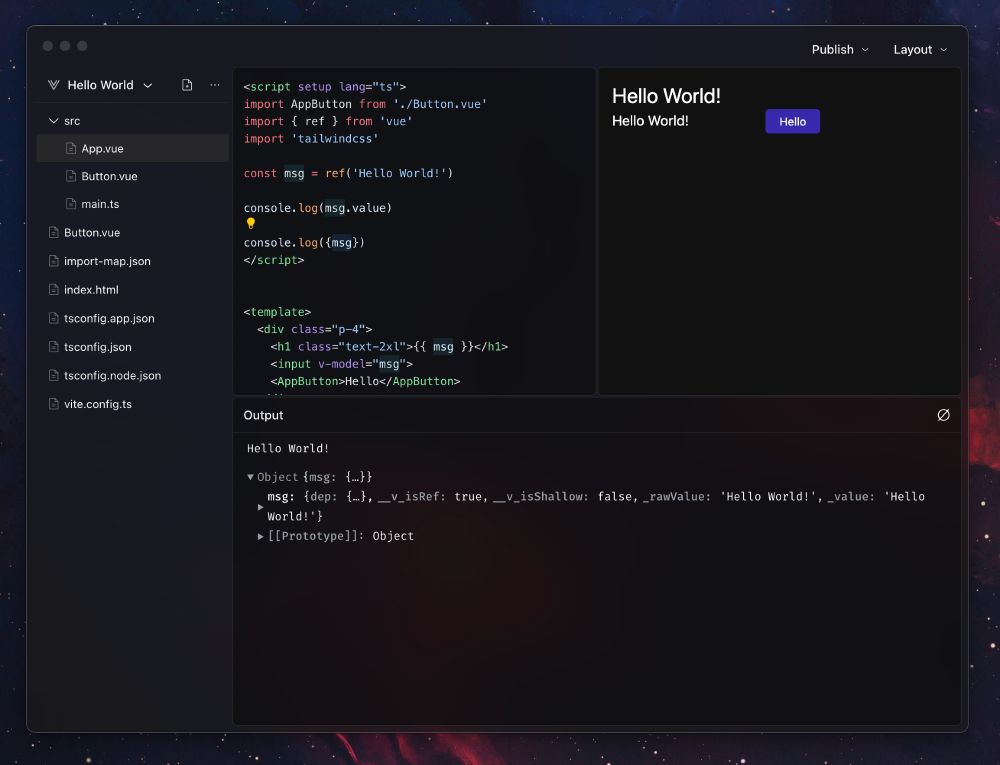Open Button.vue inside the src folder
This screenshot has width=1000, height=765.
pyautogui.click(x=133, y=176)
